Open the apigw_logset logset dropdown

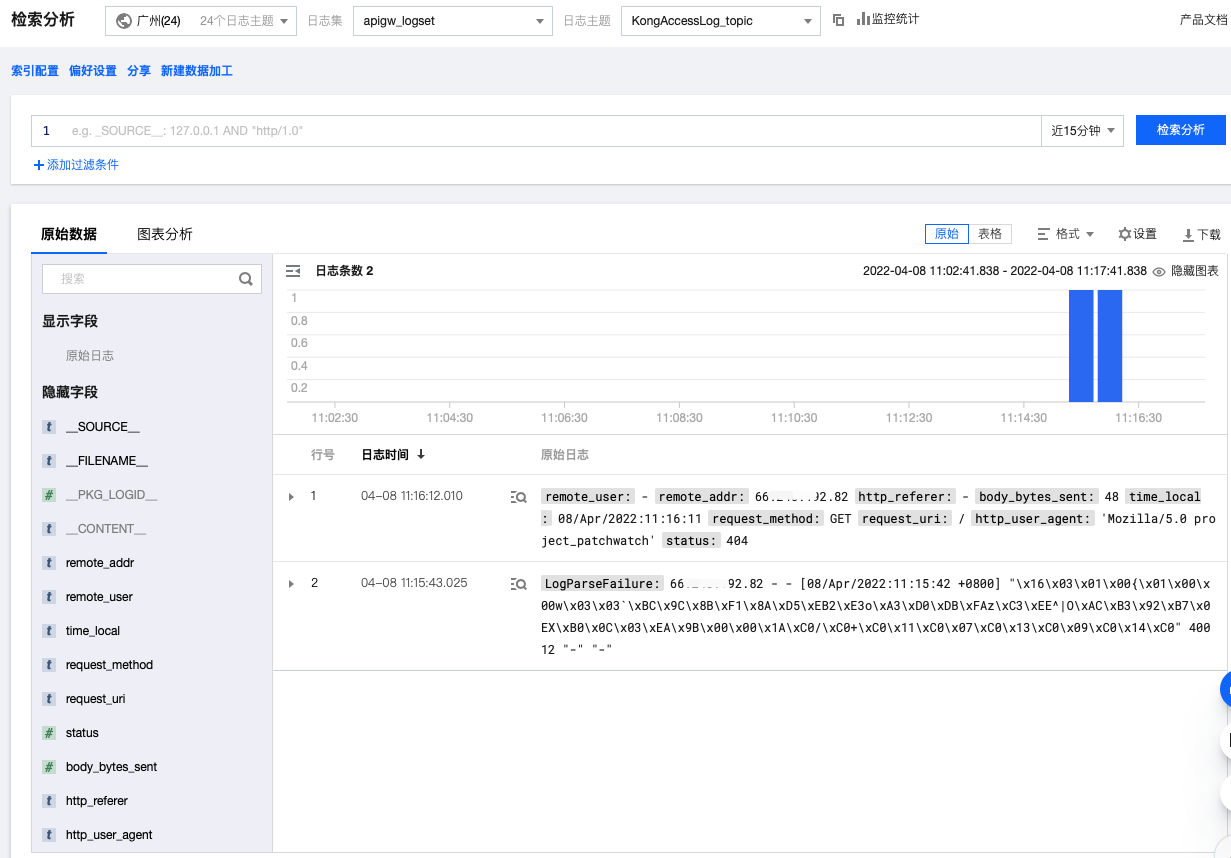point(453,20)
